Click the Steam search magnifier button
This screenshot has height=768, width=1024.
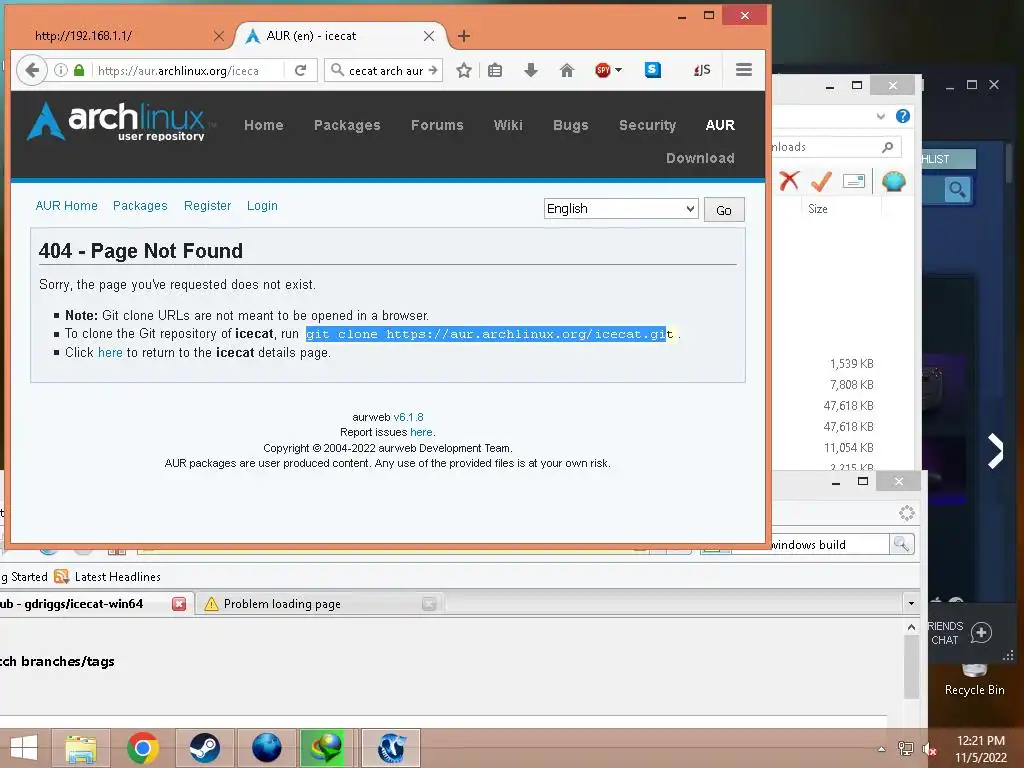point(957,190)
